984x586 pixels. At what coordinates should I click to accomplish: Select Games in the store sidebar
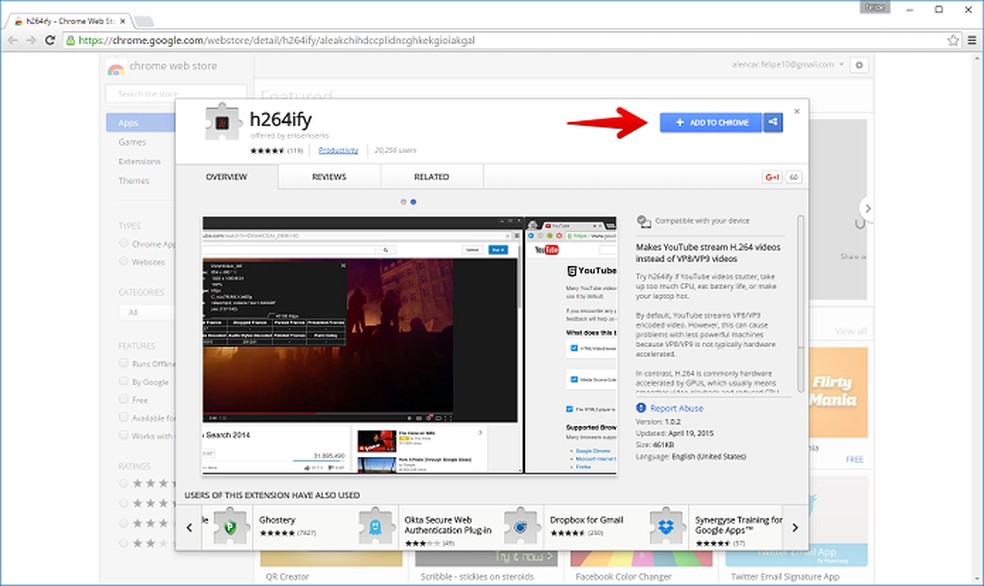(132, 142)
